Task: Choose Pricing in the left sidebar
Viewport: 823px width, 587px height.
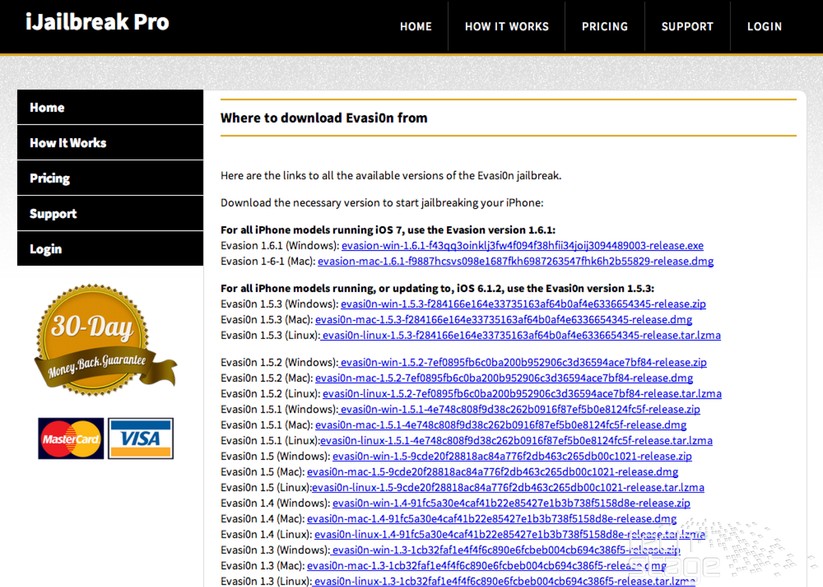Action: (110, 178)
